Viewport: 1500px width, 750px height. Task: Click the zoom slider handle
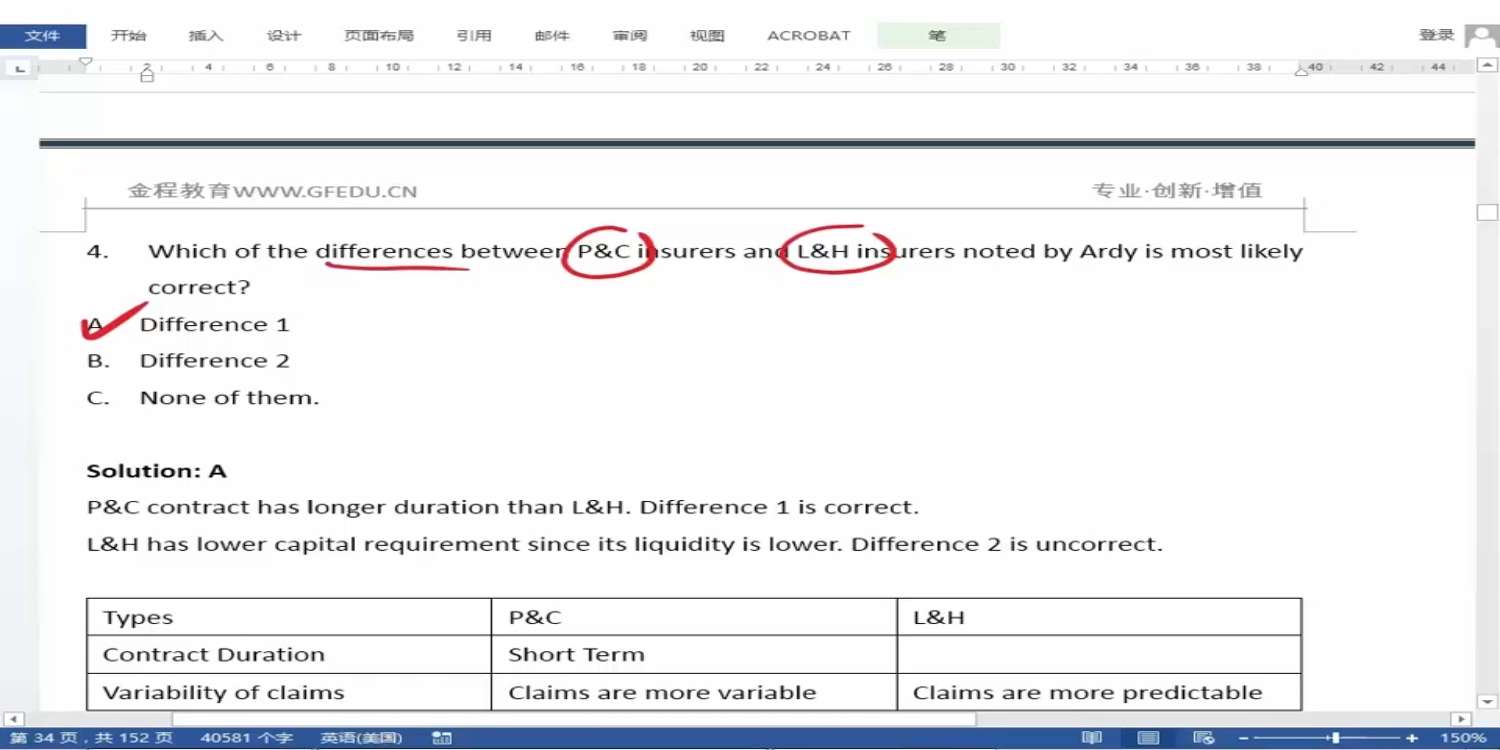[x=1335, y=738]
